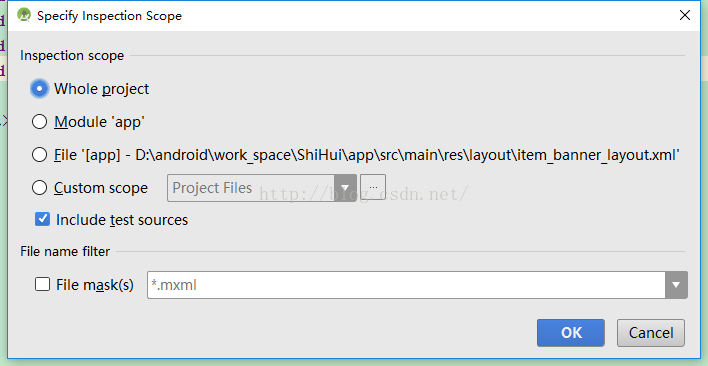Enable the File mask(s) checkbox
The image size is (708, 366).
click(42, 285)
